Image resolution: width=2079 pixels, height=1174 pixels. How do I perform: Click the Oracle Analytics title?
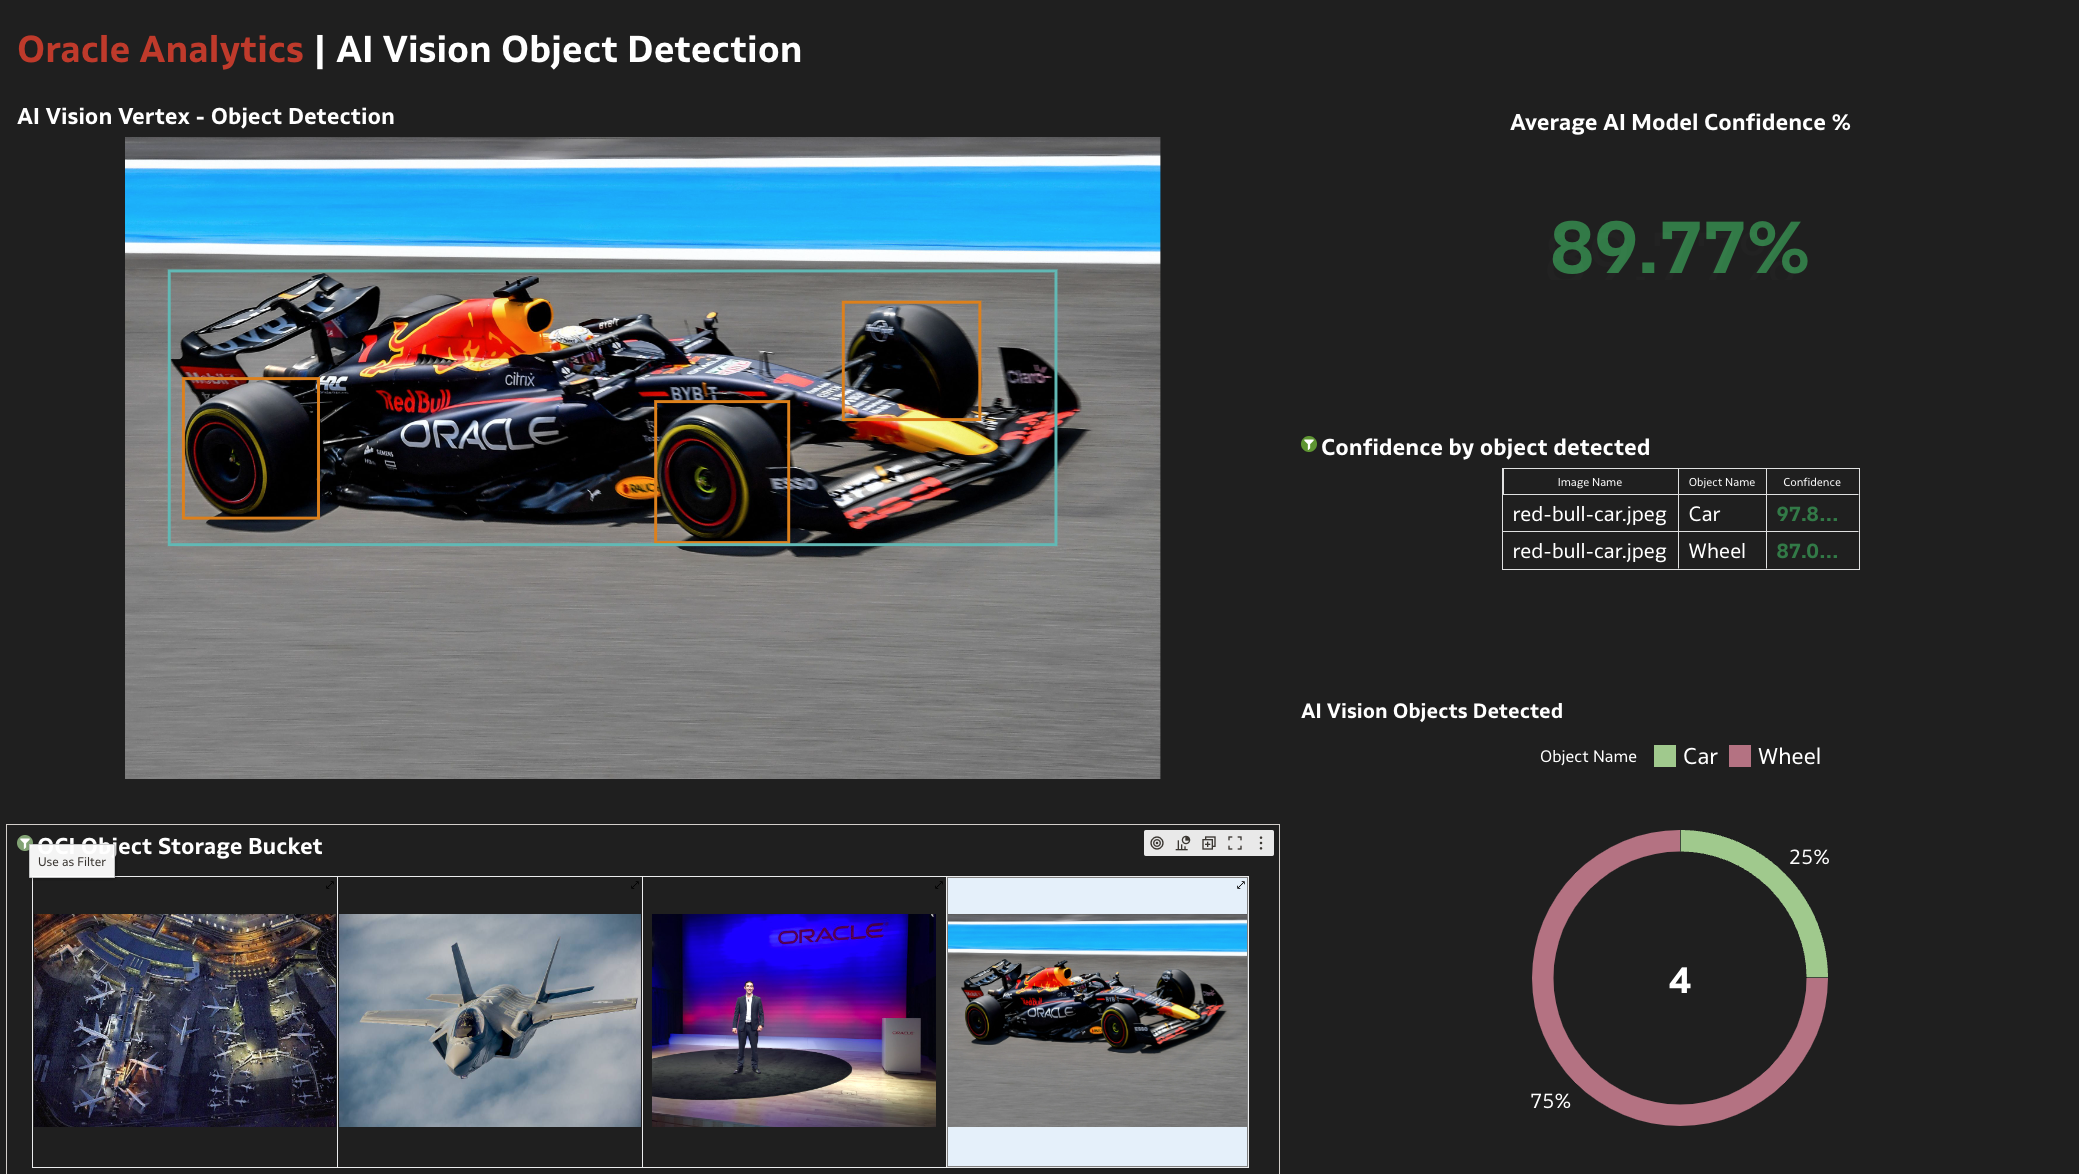(x=160, y=49)
